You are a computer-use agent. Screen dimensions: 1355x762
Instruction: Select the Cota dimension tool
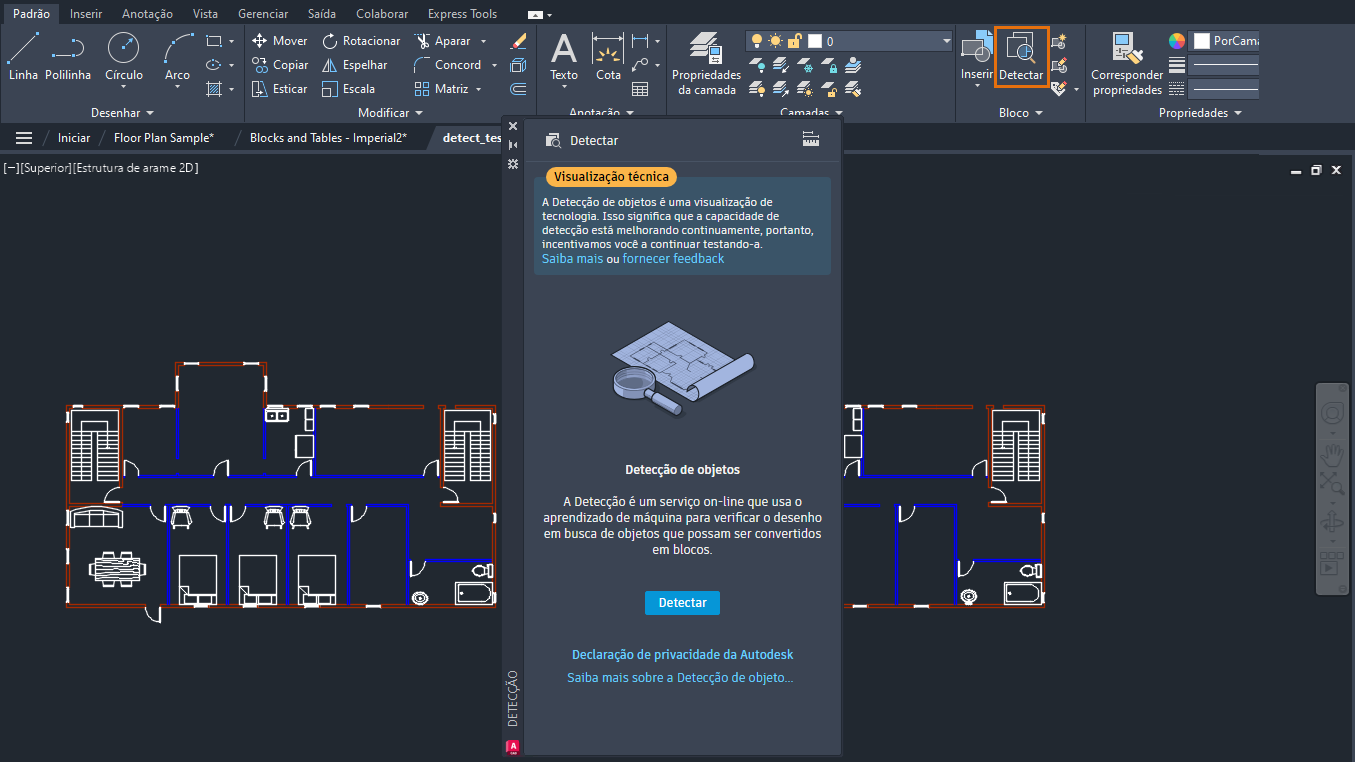tap(608, 57)
